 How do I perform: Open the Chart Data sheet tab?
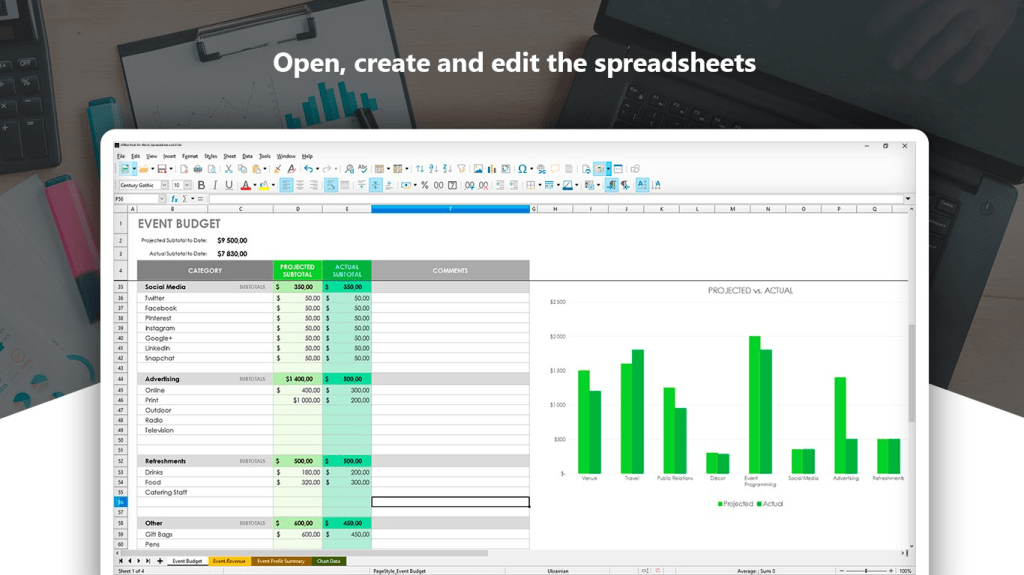[x=328, y=561]
